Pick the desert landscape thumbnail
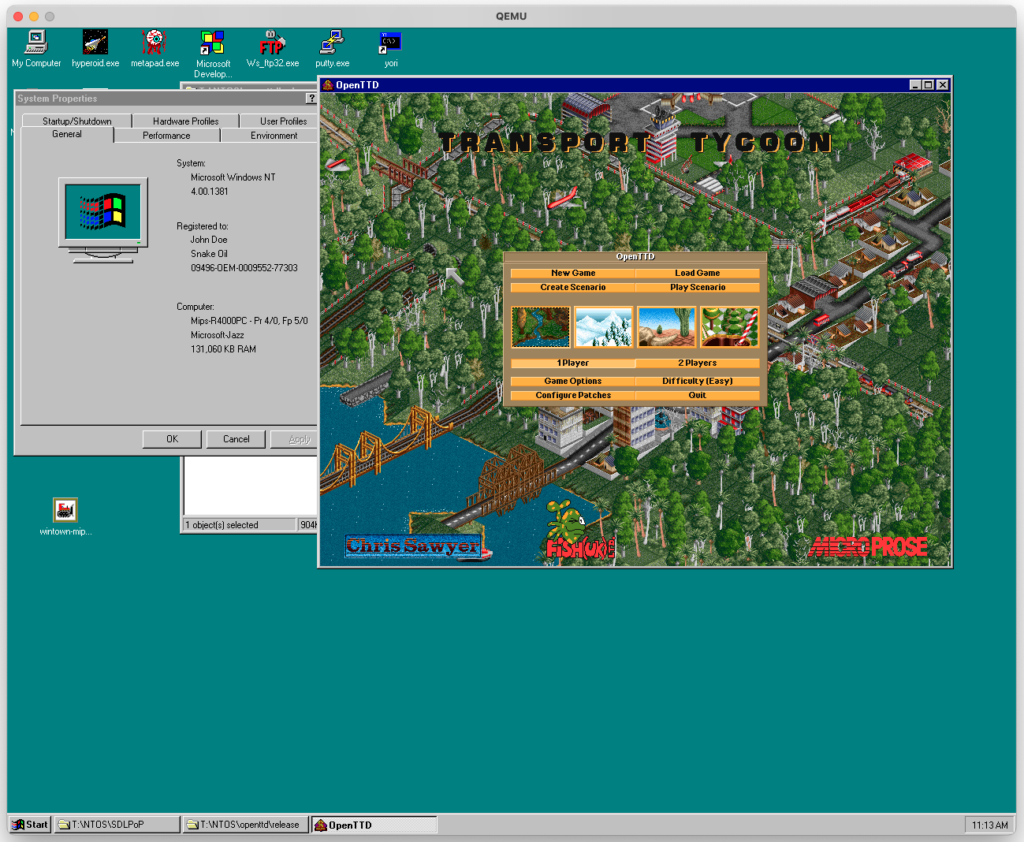Viewport: 1024px width, 842px height. (667, 327)
